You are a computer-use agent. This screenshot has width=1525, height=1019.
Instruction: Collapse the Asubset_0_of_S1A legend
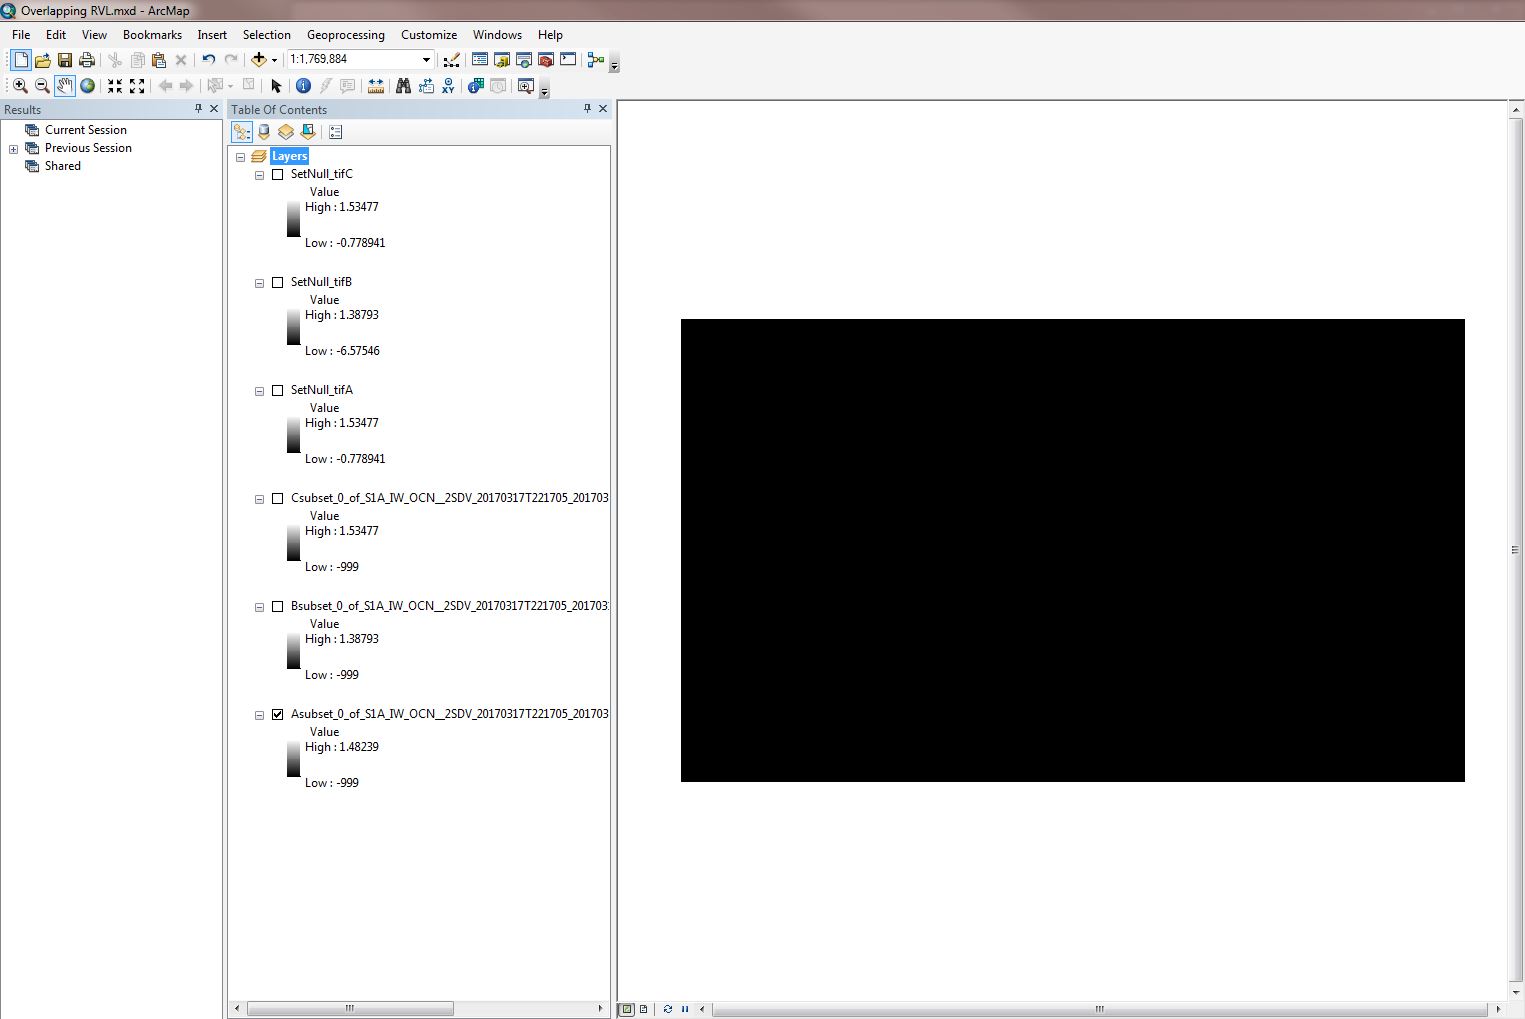tap(259, 715)
